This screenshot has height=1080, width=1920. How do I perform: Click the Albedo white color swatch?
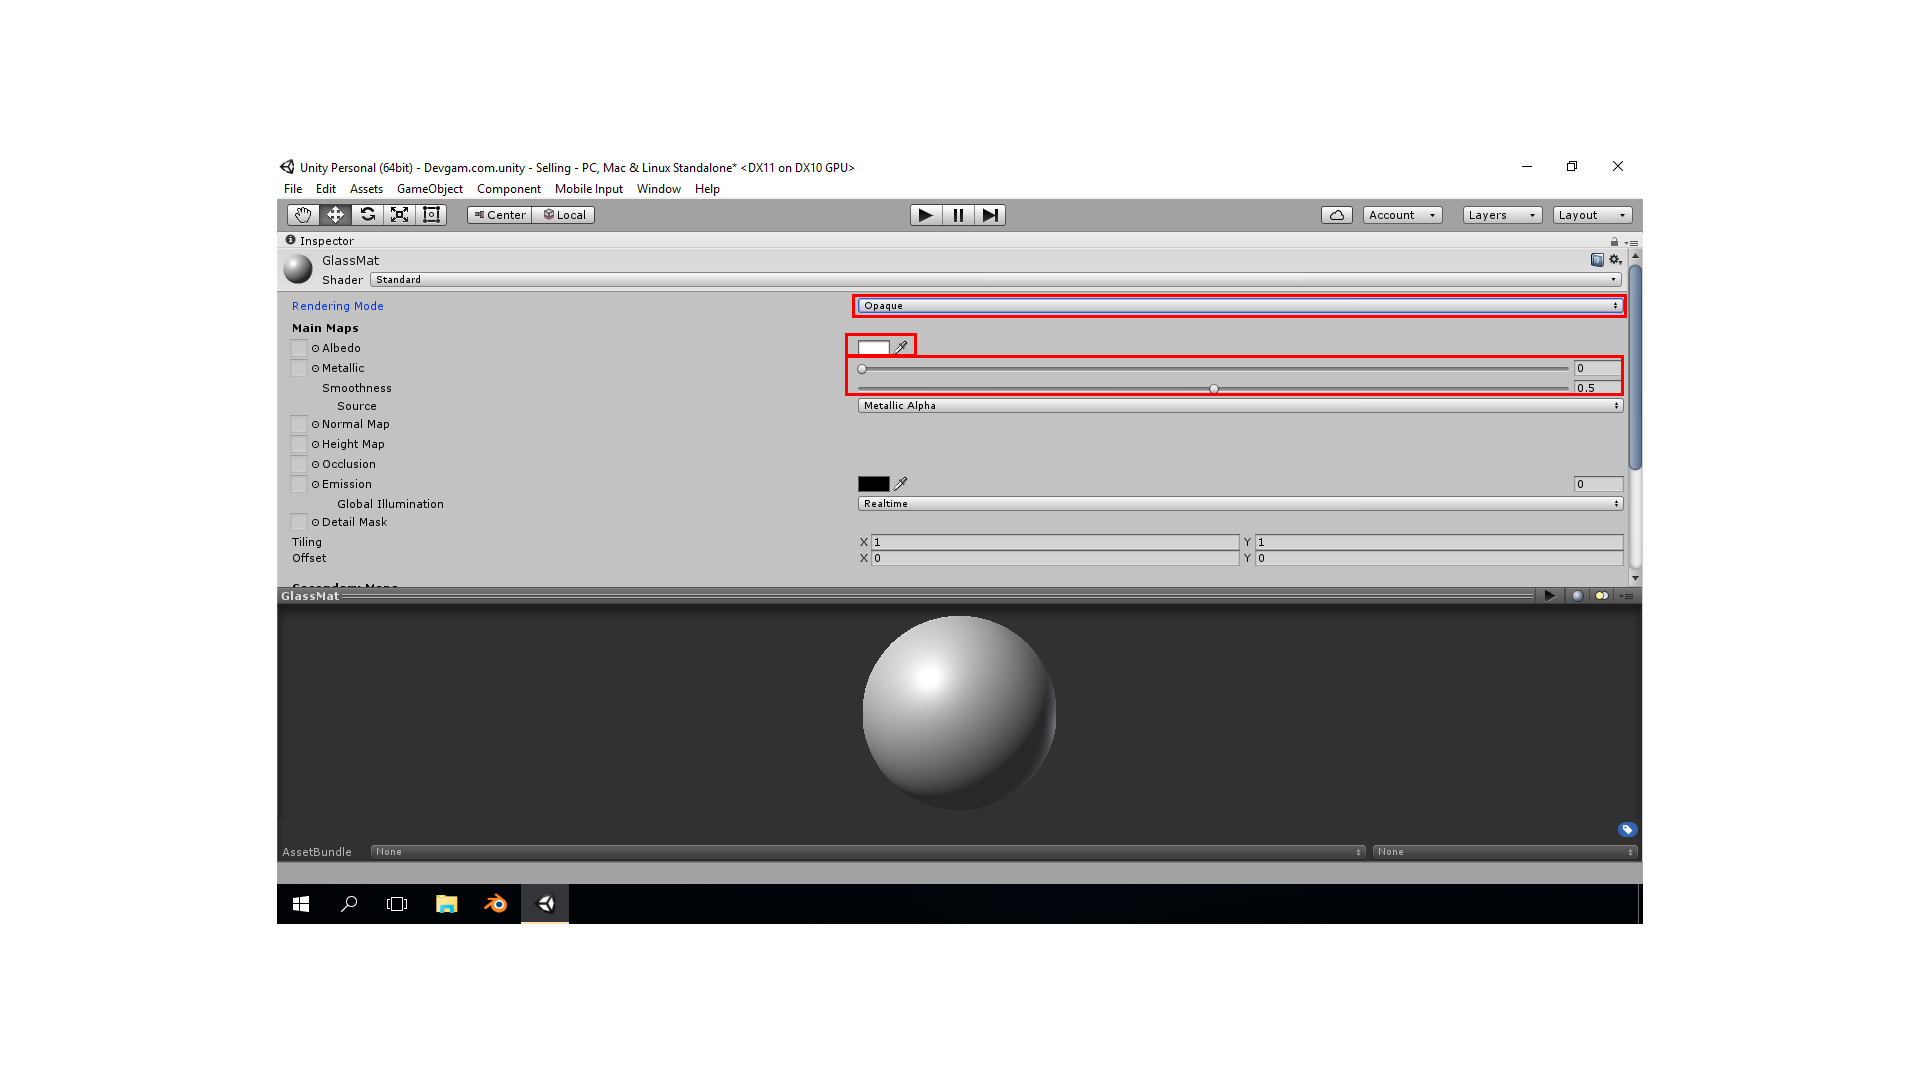pos(873,345)
